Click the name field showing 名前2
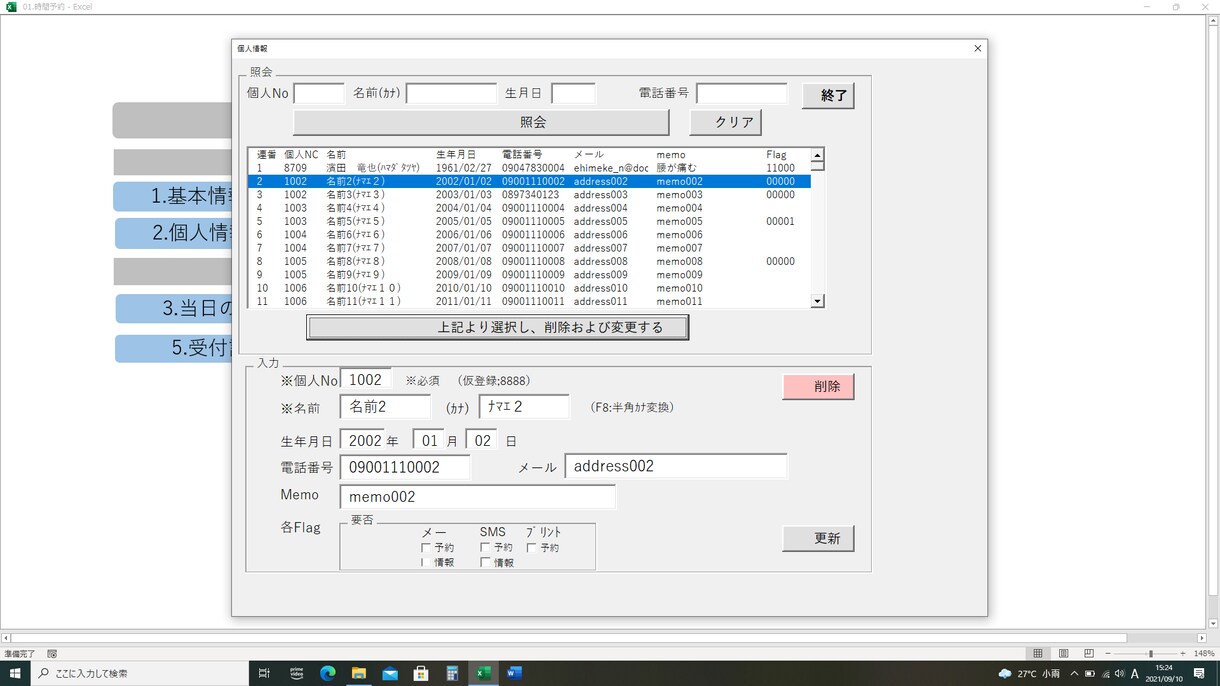Screen dimensions: 1220x686 385,406
